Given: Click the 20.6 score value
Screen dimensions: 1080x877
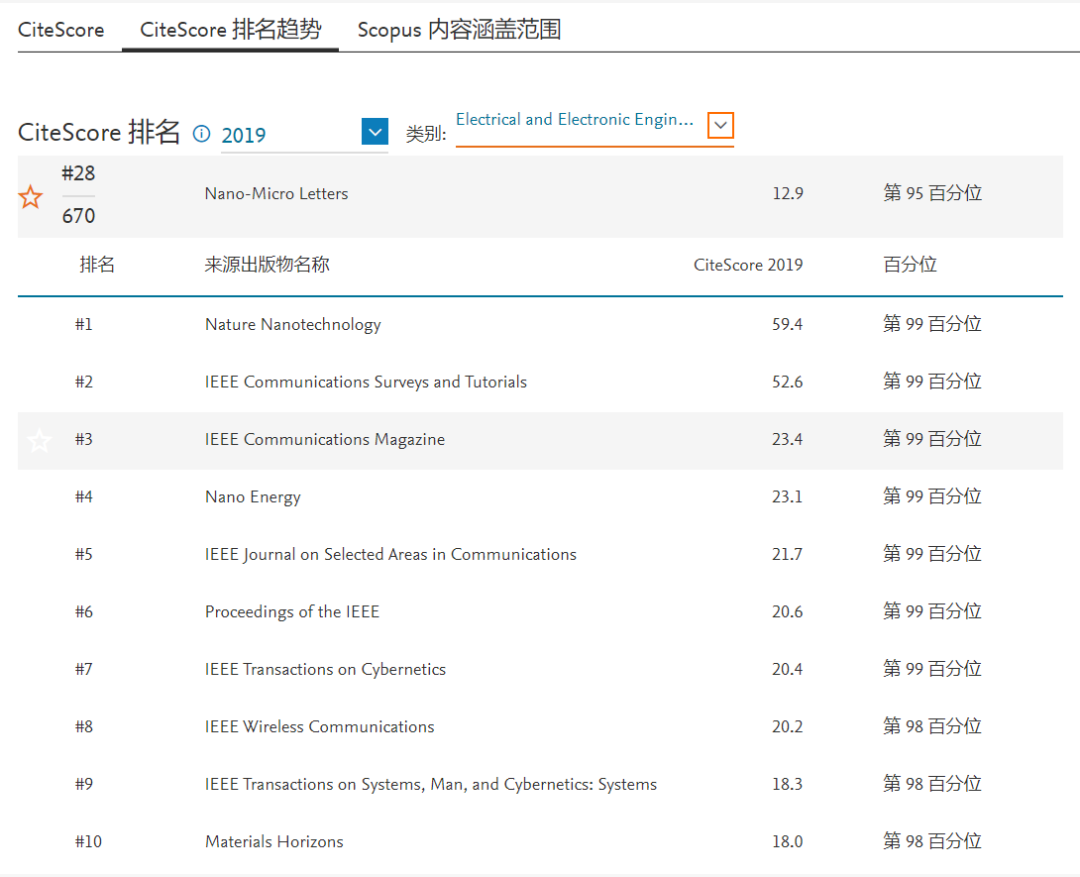Looking at the screenshot, I should 787,612.
